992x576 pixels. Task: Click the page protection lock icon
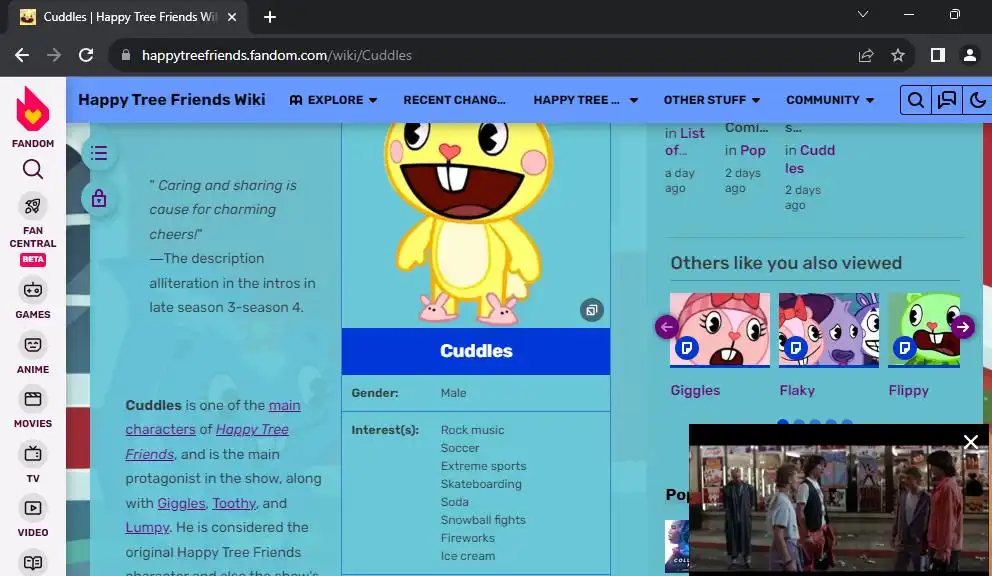coord(99,199)
